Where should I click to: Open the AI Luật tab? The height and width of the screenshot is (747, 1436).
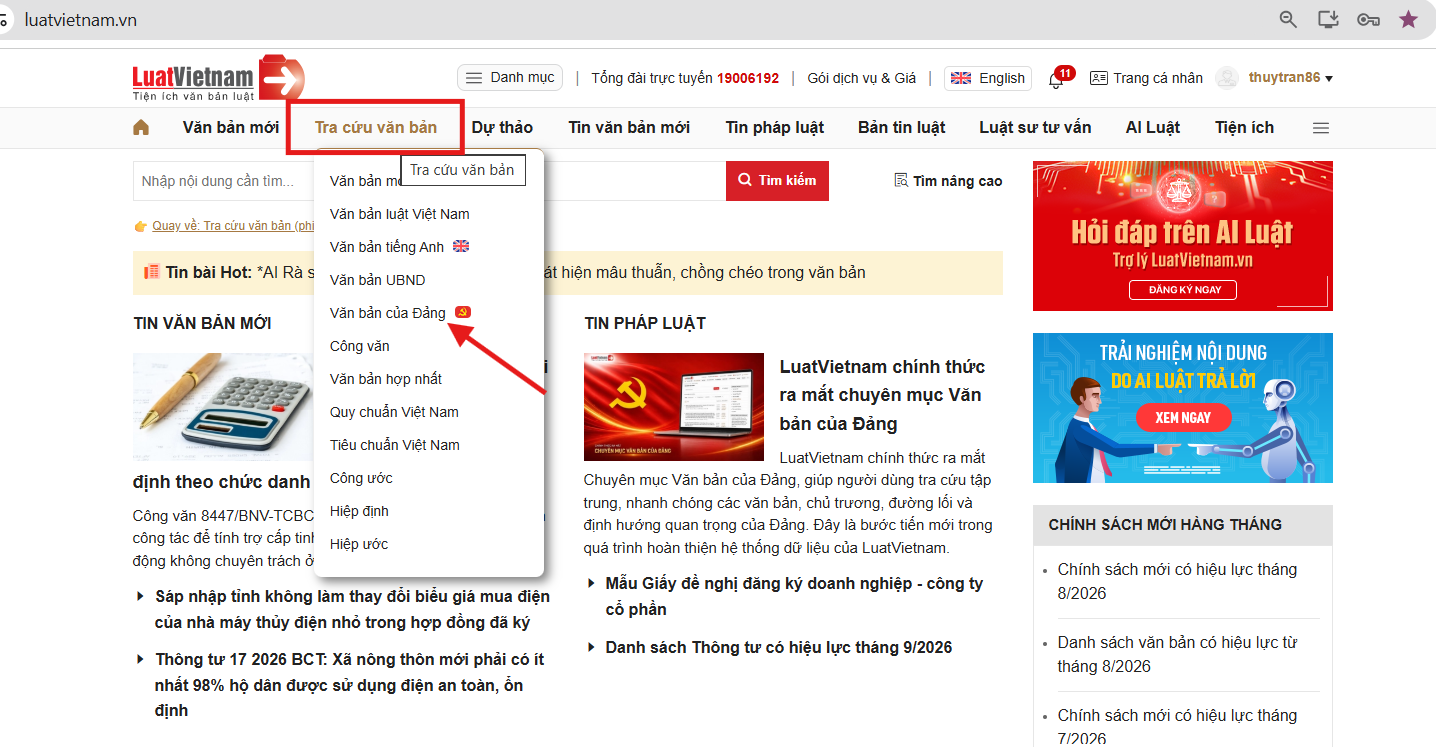(1153, 128)
